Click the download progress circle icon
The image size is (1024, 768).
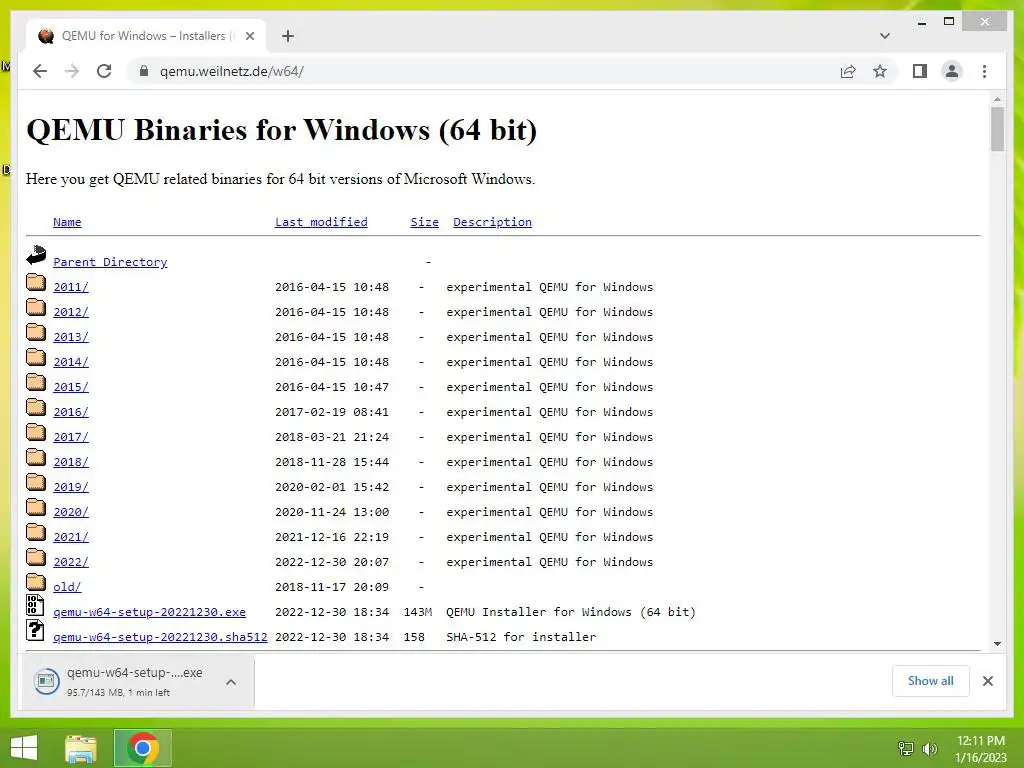pyautogui.click(x=46, y=682)
